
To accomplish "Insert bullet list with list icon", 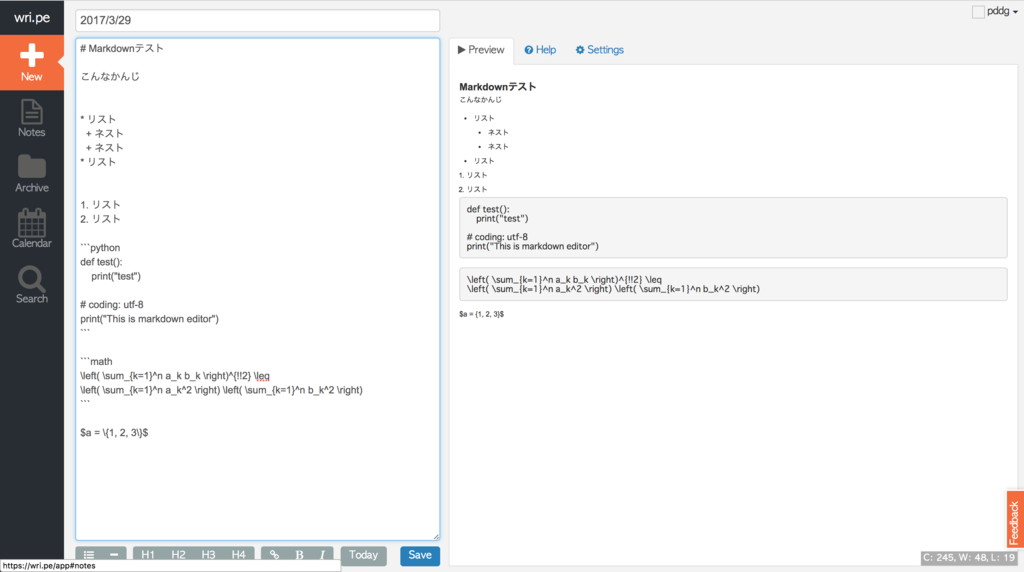I will (x=89, y=555).
